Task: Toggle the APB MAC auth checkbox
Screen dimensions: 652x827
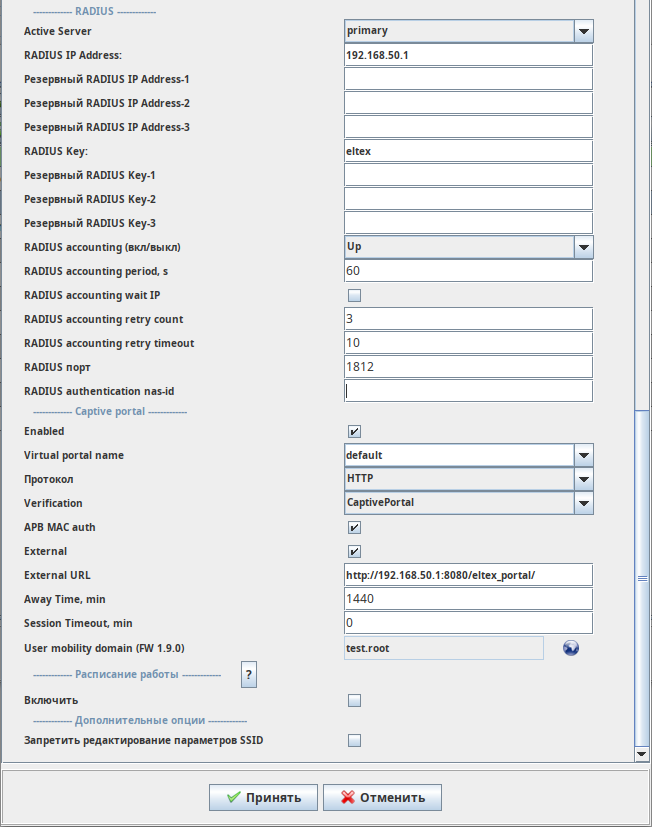Action: (x=354, y=527)
